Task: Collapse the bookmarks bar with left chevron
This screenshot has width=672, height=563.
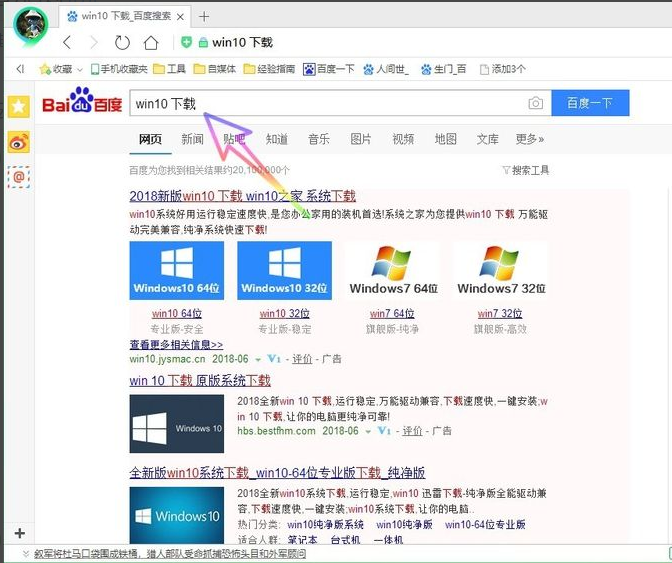Action: pos(20,69)
